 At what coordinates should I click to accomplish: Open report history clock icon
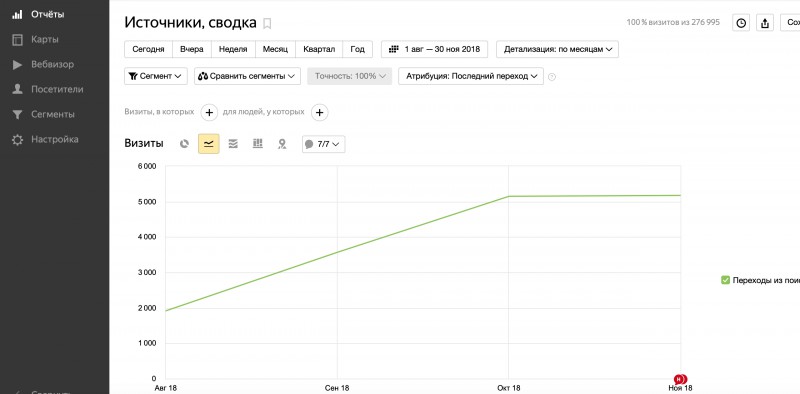click(x=741, y=23)
